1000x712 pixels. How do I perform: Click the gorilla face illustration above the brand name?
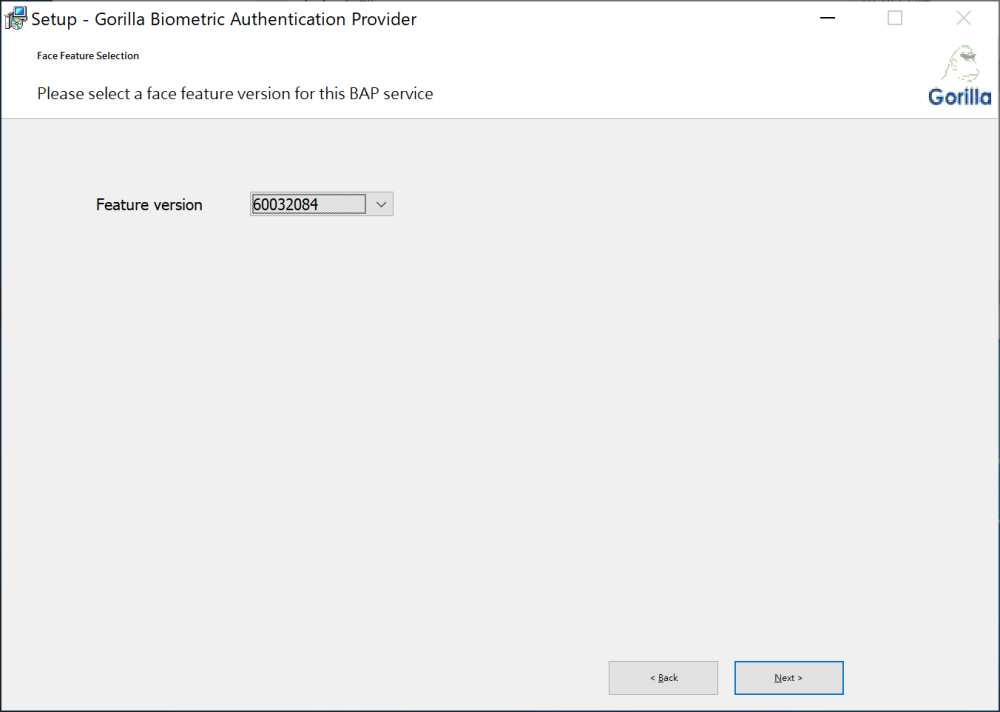pos(959,60)
